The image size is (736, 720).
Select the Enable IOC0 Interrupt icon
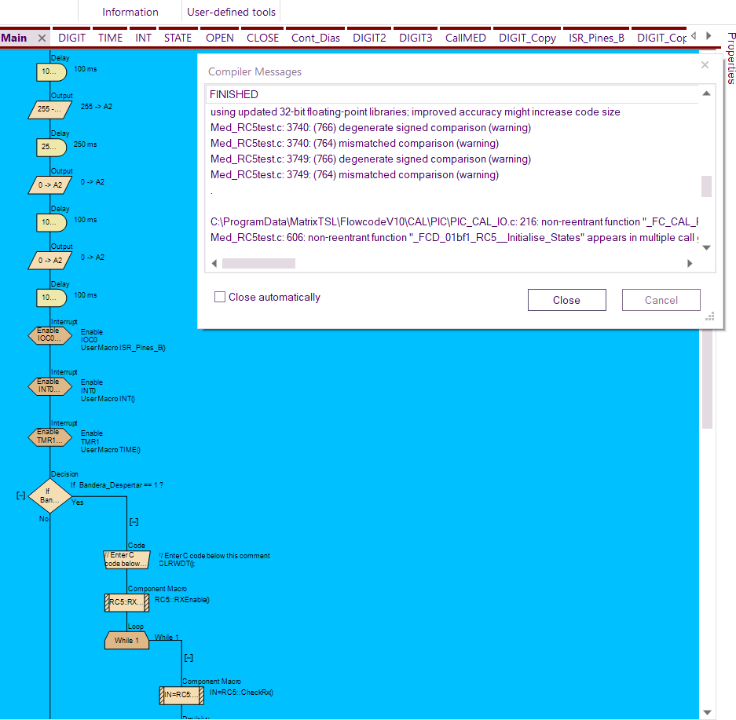[x=50, y=335]
